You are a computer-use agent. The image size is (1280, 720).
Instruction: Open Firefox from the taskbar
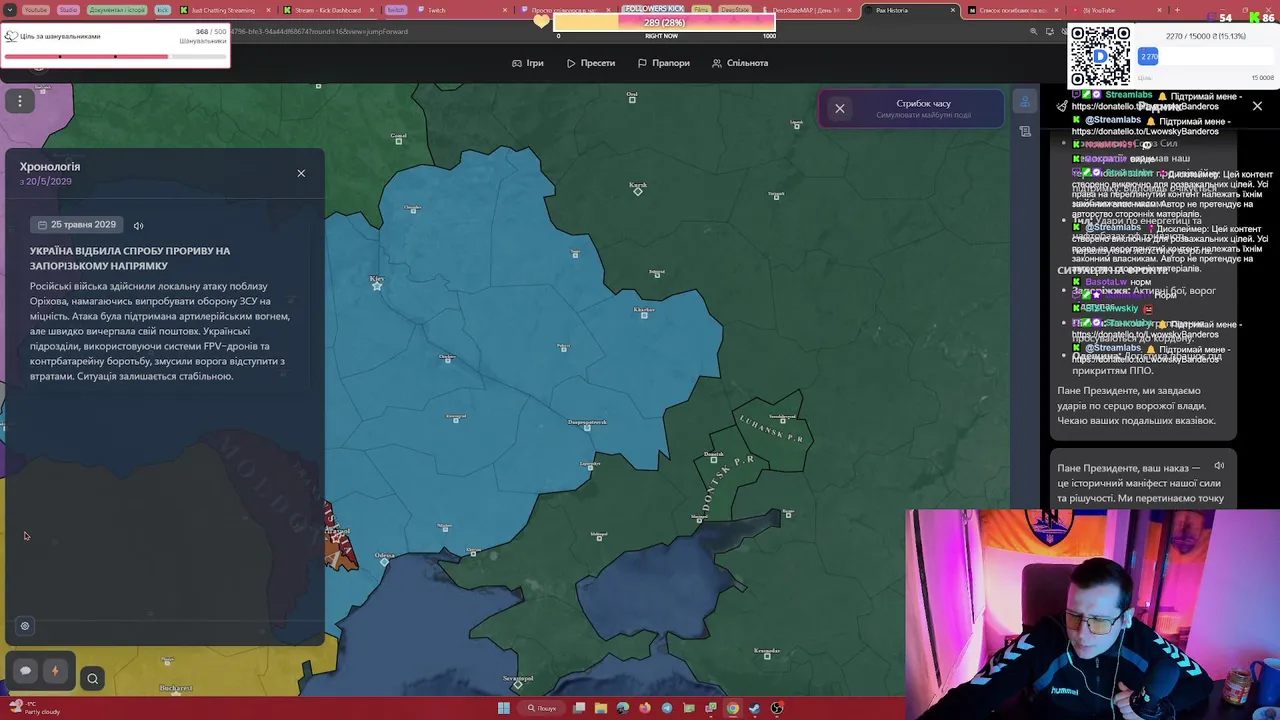(645, 708)
